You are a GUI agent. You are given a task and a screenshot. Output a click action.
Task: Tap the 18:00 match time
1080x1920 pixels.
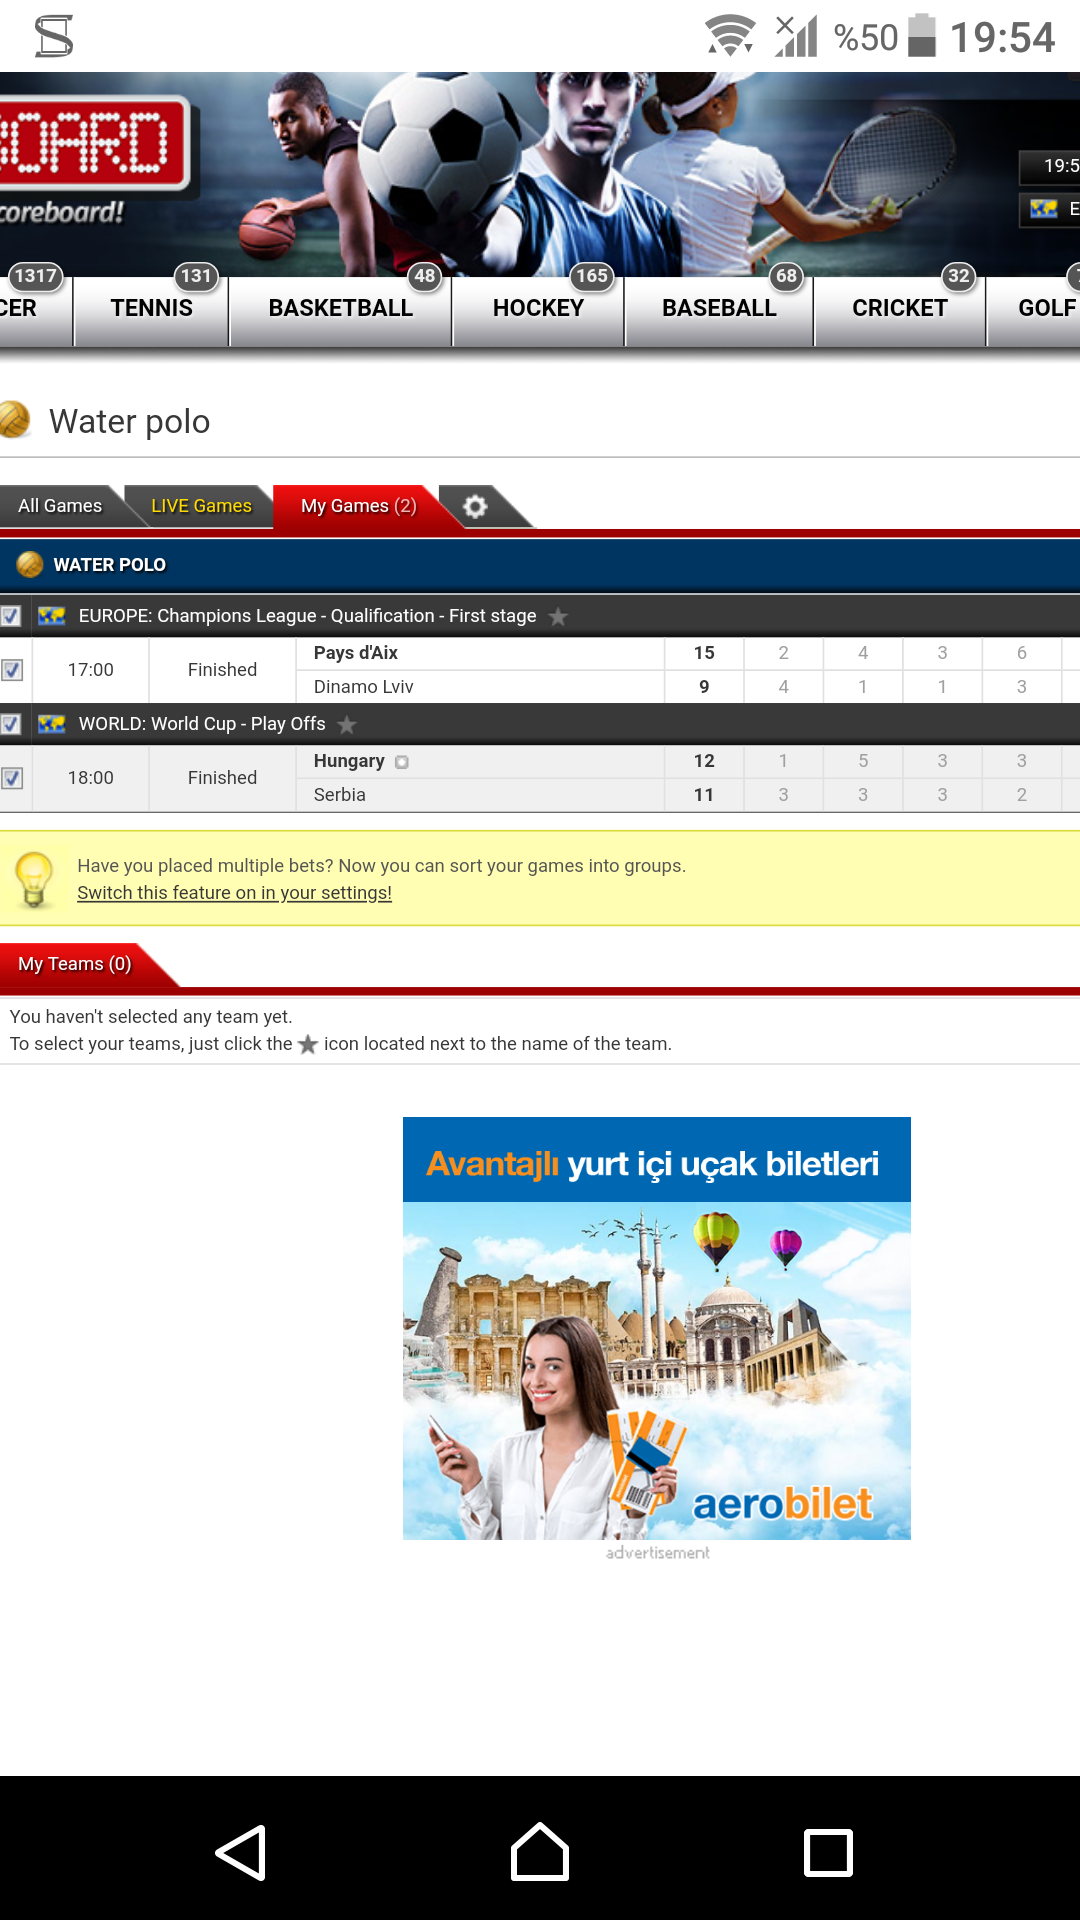tap(91, 778)
